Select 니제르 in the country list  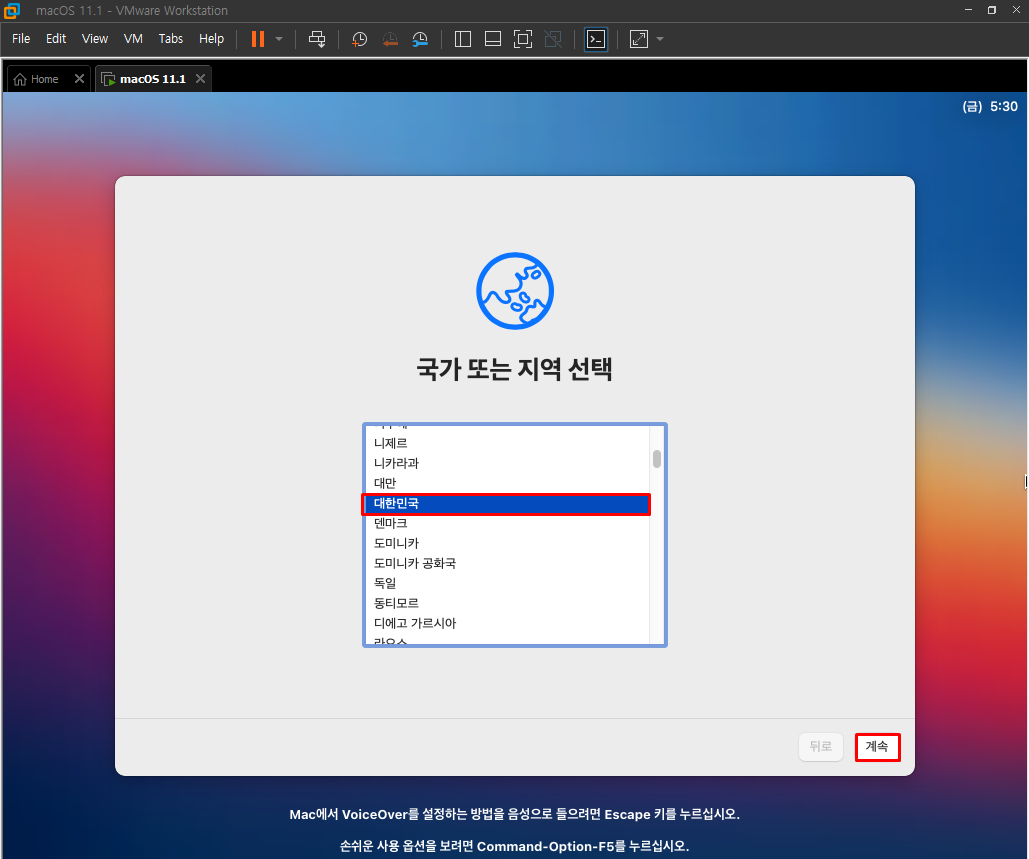click(x=506, y=444)
